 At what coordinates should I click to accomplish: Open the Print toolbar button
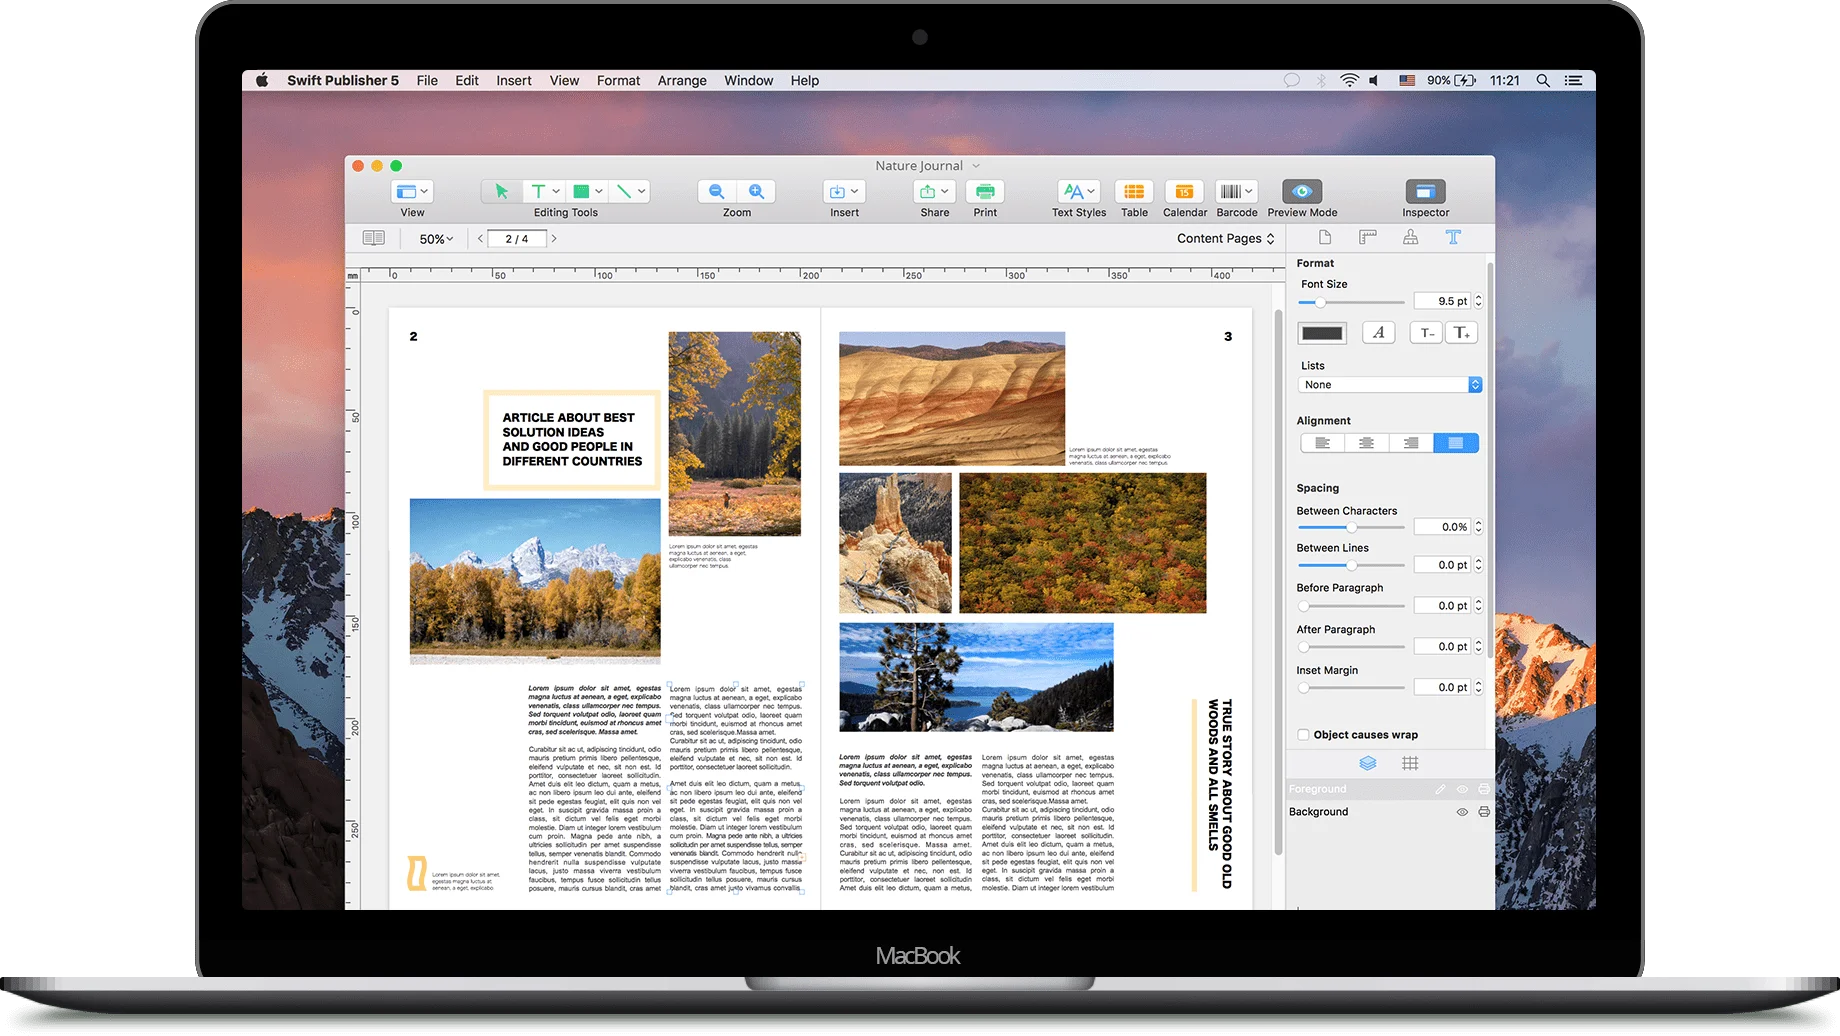point(985,191)
